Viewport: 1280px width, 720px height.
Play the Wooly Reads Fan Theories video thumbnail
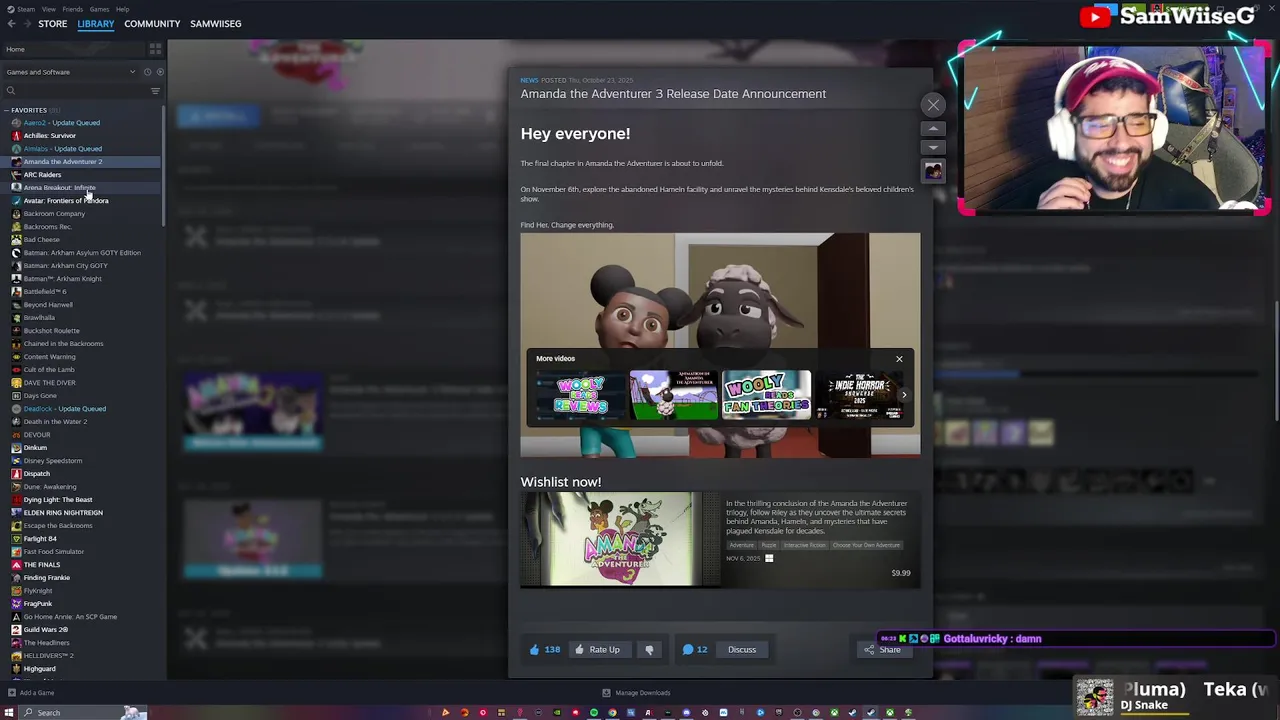(x=767, y=395)
